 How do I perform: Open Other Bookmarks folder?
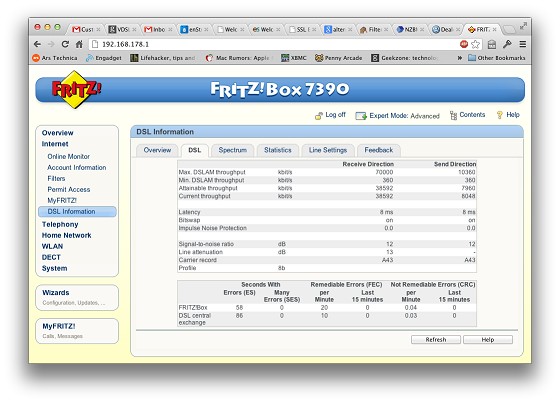497,58
